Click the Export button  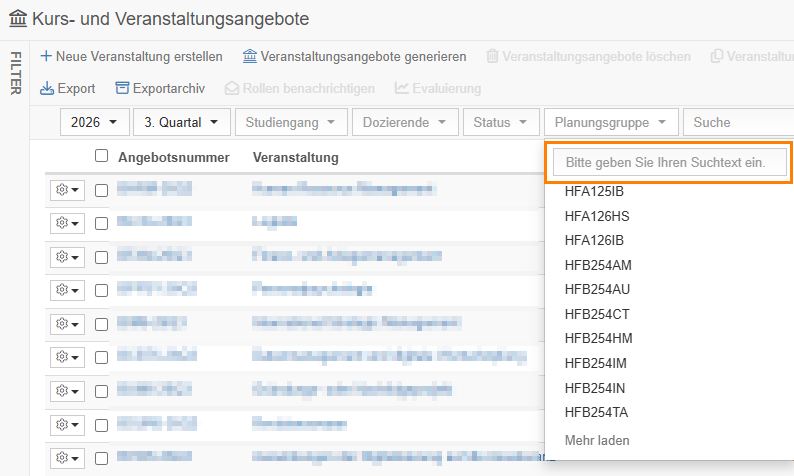(67, 89)
